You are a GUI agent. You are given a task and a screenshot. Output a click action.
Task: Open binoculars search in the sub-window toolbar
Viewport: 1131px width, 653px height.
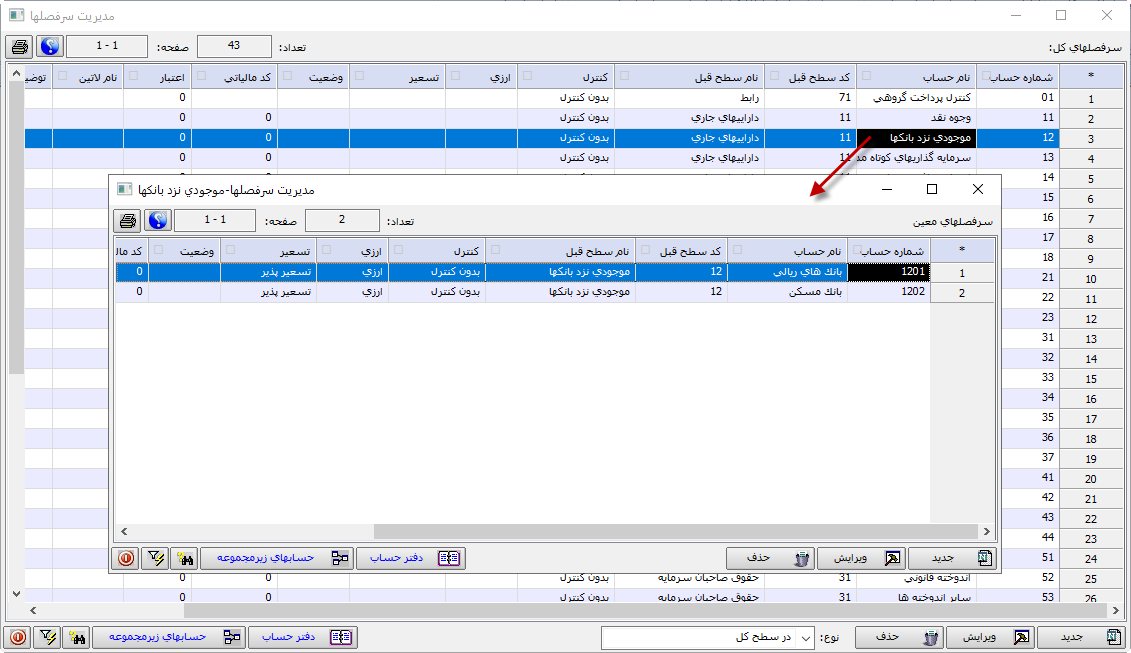pyautogui.click(x=183, y=558)
